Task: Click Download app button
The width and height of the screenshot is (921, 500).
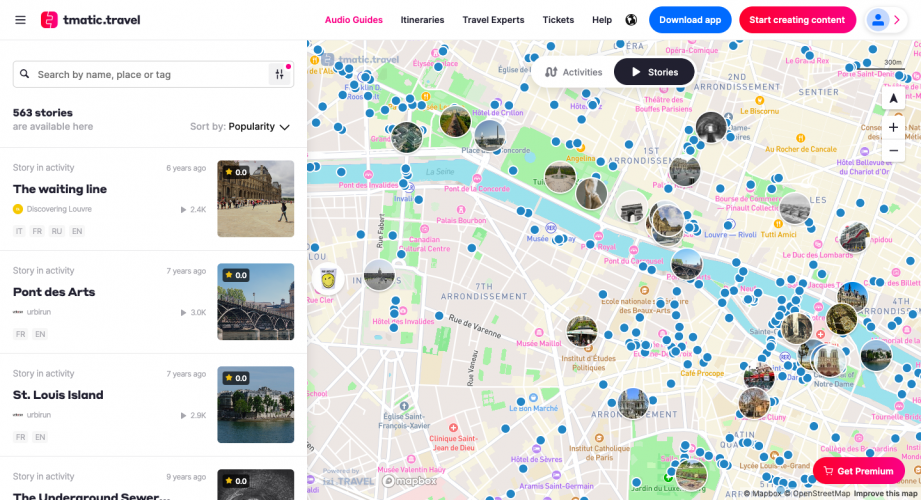Action: coord(690,20)
